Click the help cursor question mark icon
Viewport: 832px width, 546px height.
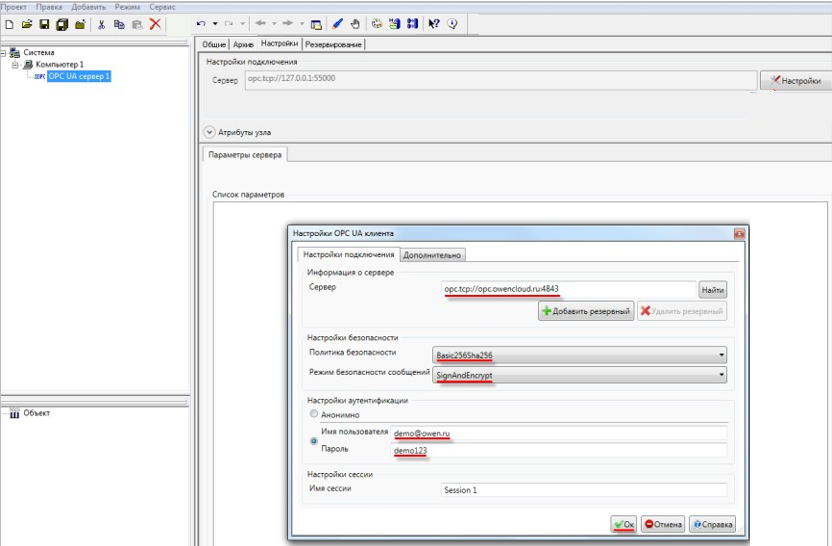(x=434, y=24)
